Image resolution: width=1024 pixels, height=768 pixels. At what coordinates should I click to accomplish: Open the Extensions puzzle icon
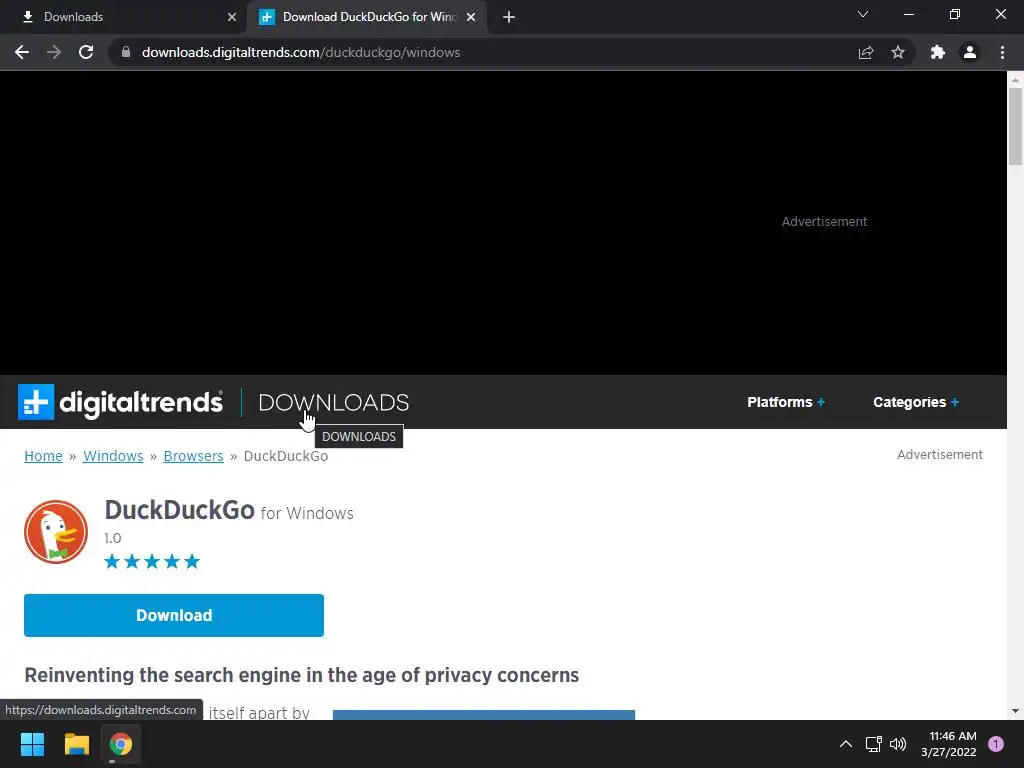938,52
